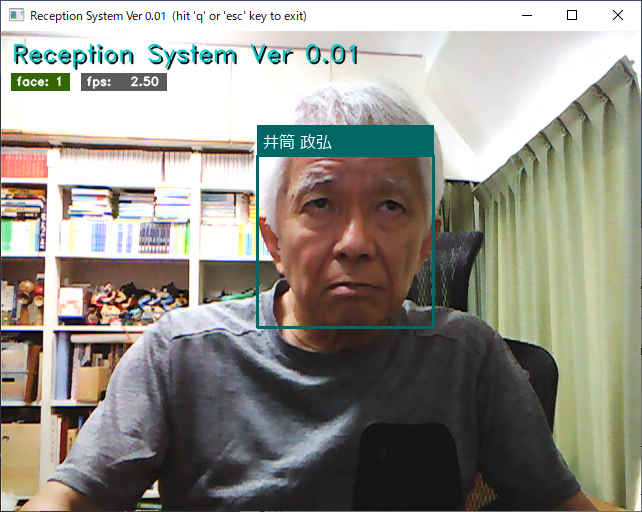
Task: Click the gray 'fps:' label
Action: pyautogui.click(x=99, y=82)
